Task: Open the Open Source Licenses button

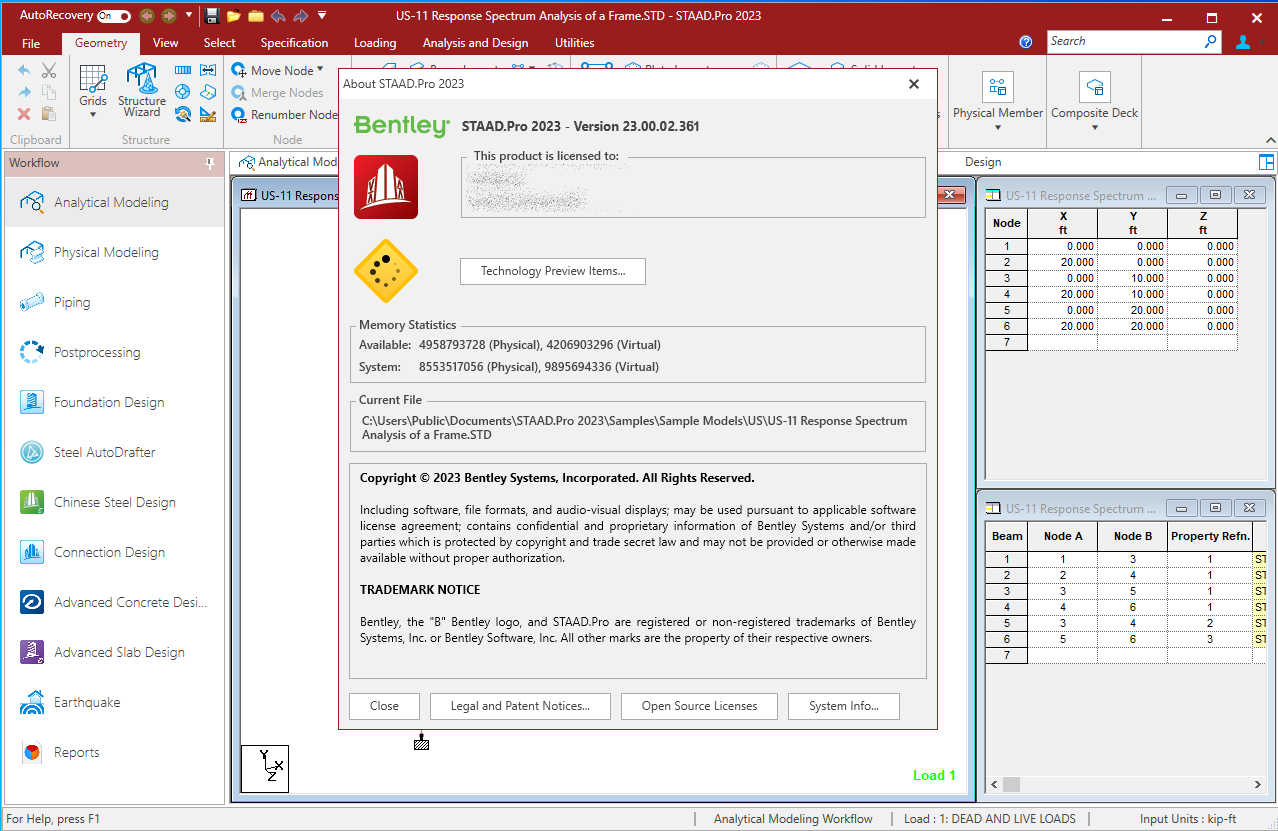Action: point(700,706)
